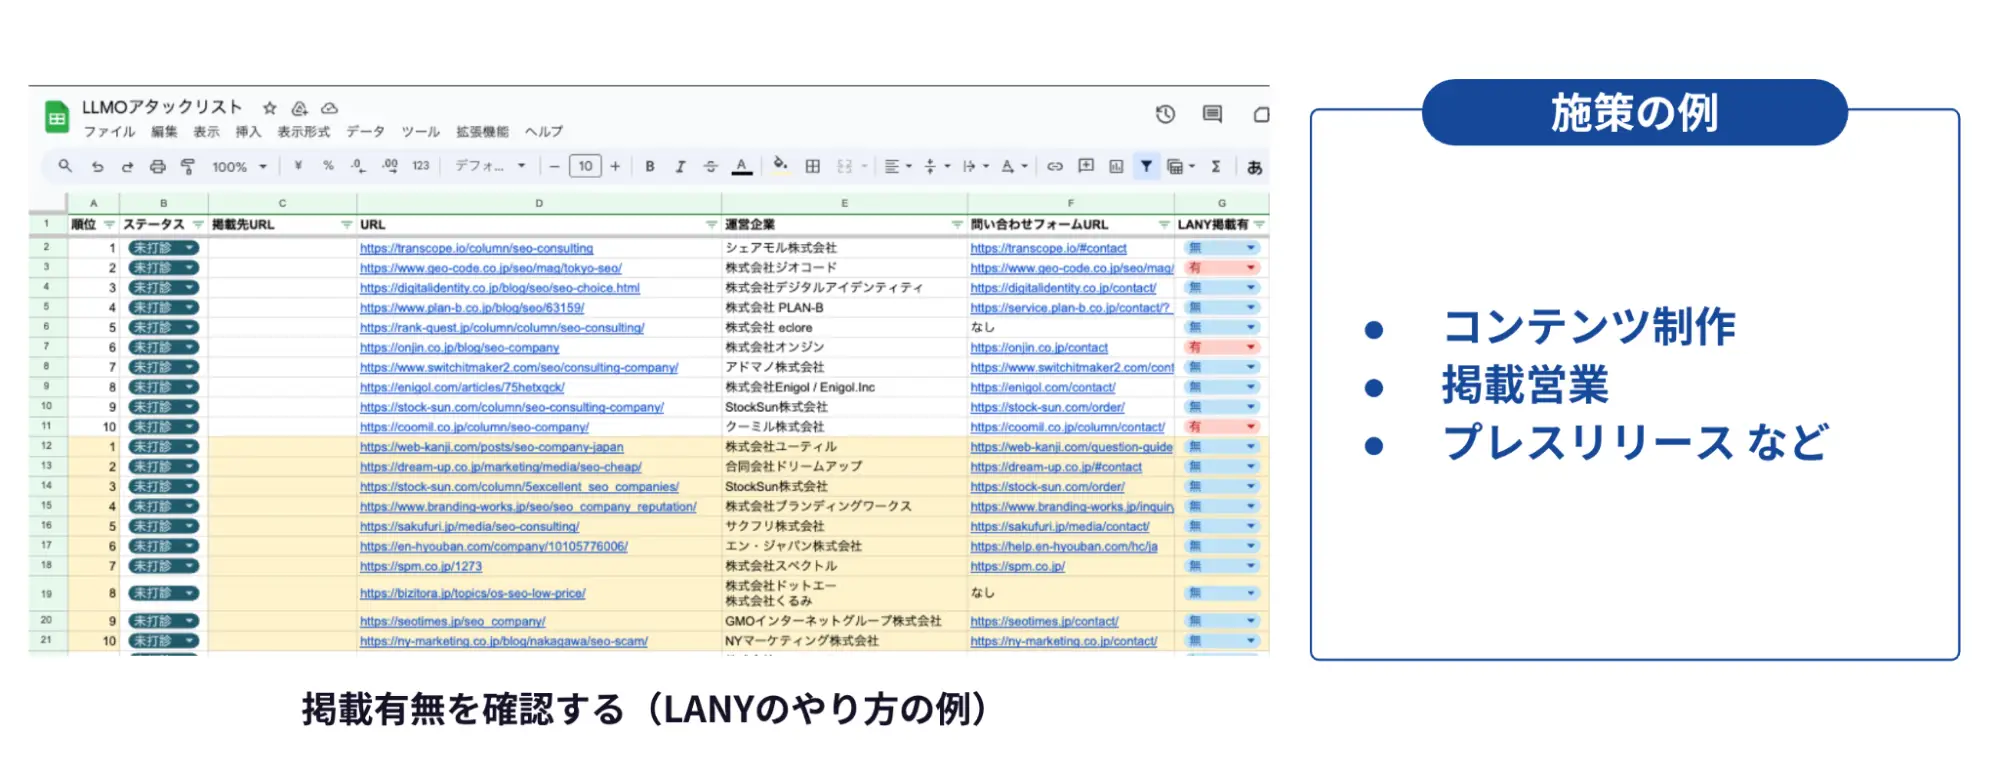
Task: Click the text color A button
Action: 741,167
